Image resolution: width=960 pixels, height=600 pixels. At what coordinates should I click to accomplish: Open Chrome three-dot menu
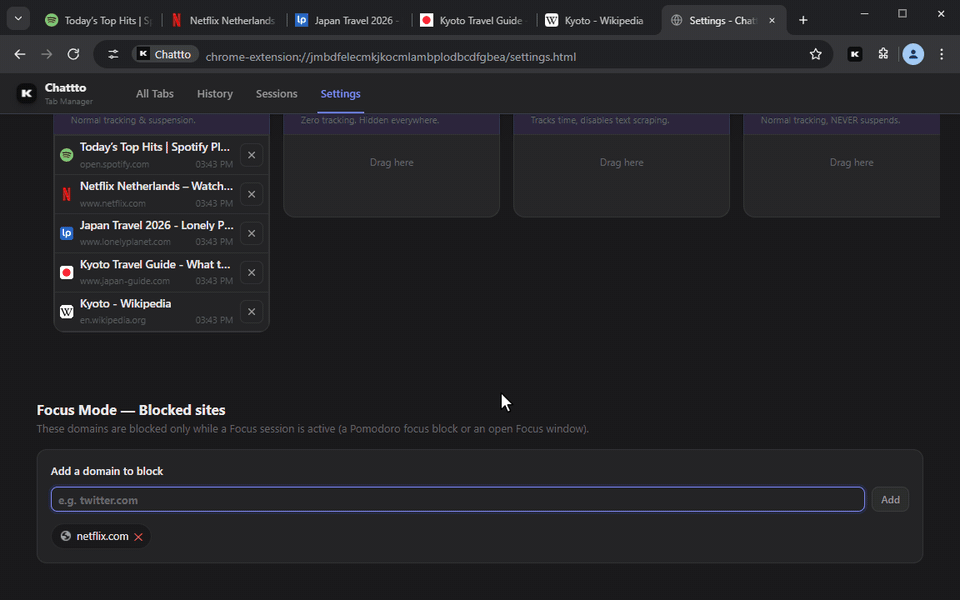click(x=942, y=54)
